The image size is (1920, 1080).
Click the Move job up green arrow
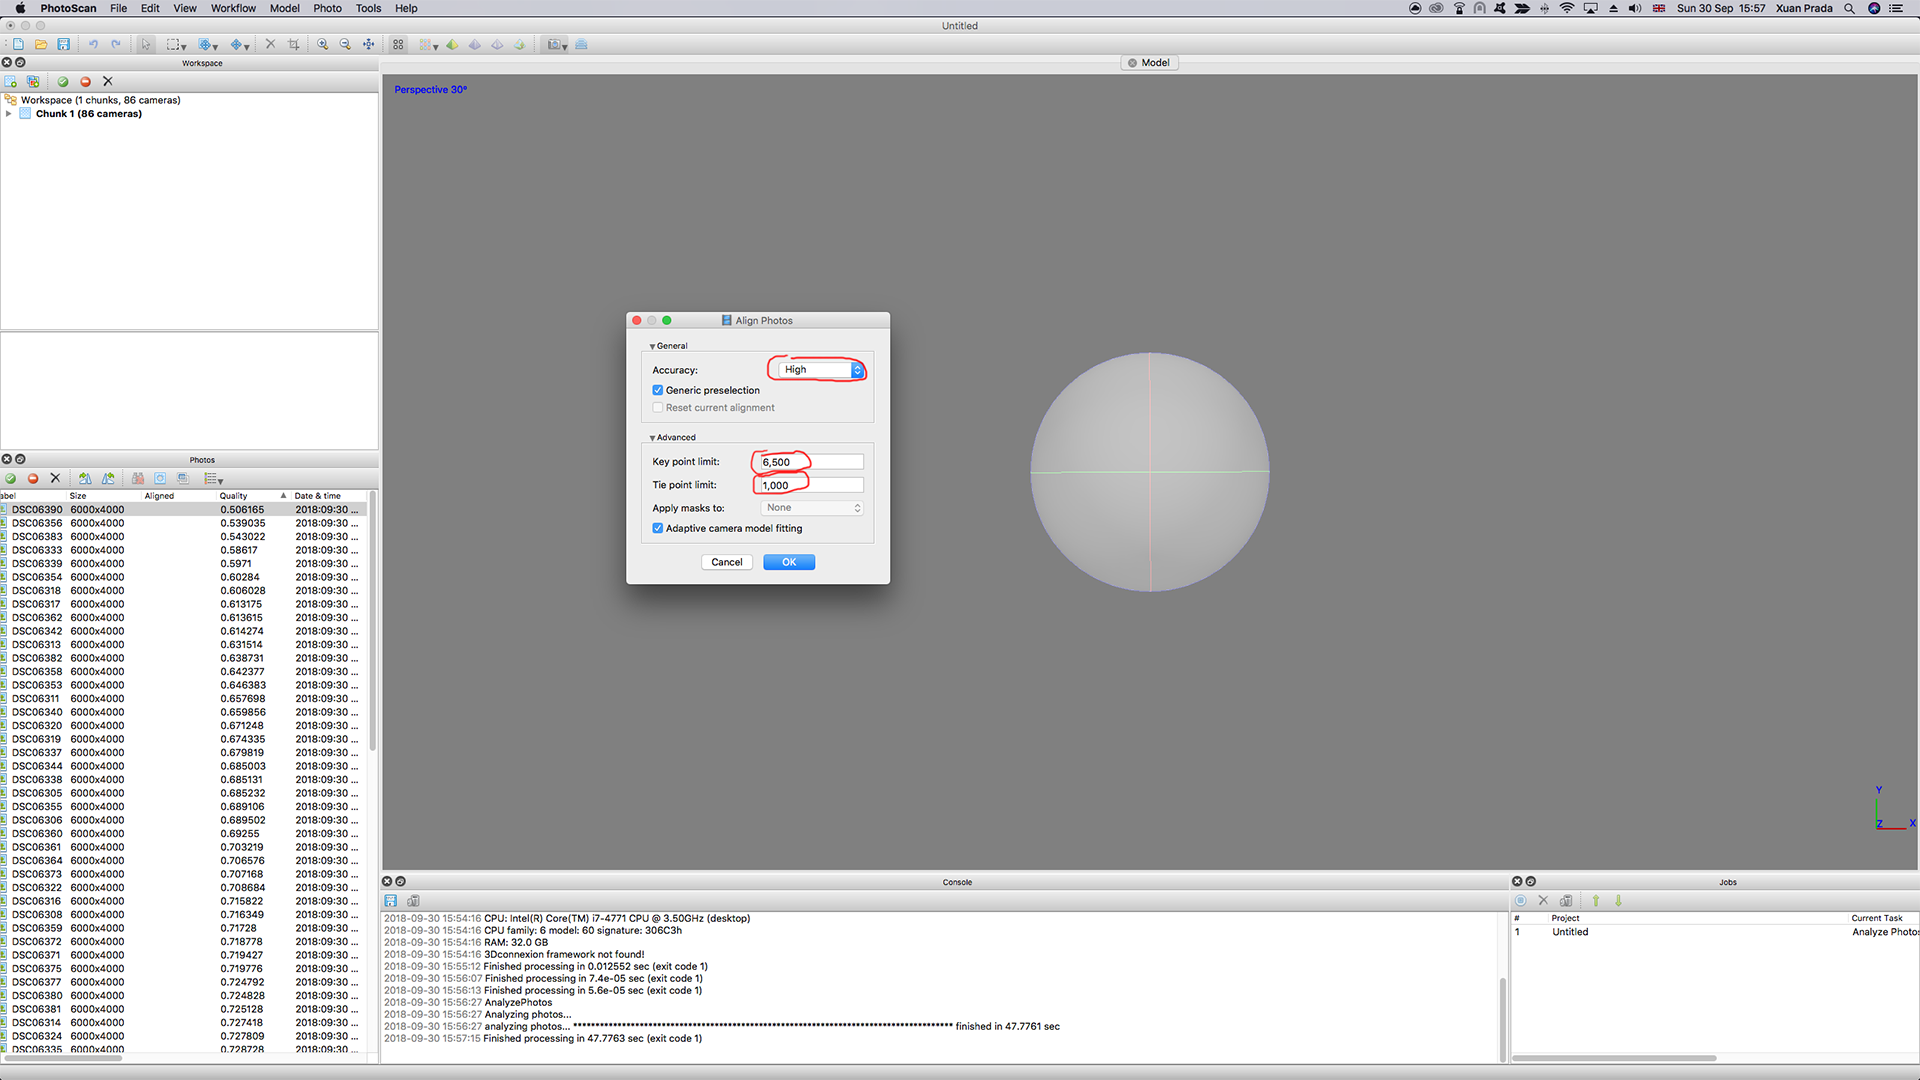point(1596,901)
